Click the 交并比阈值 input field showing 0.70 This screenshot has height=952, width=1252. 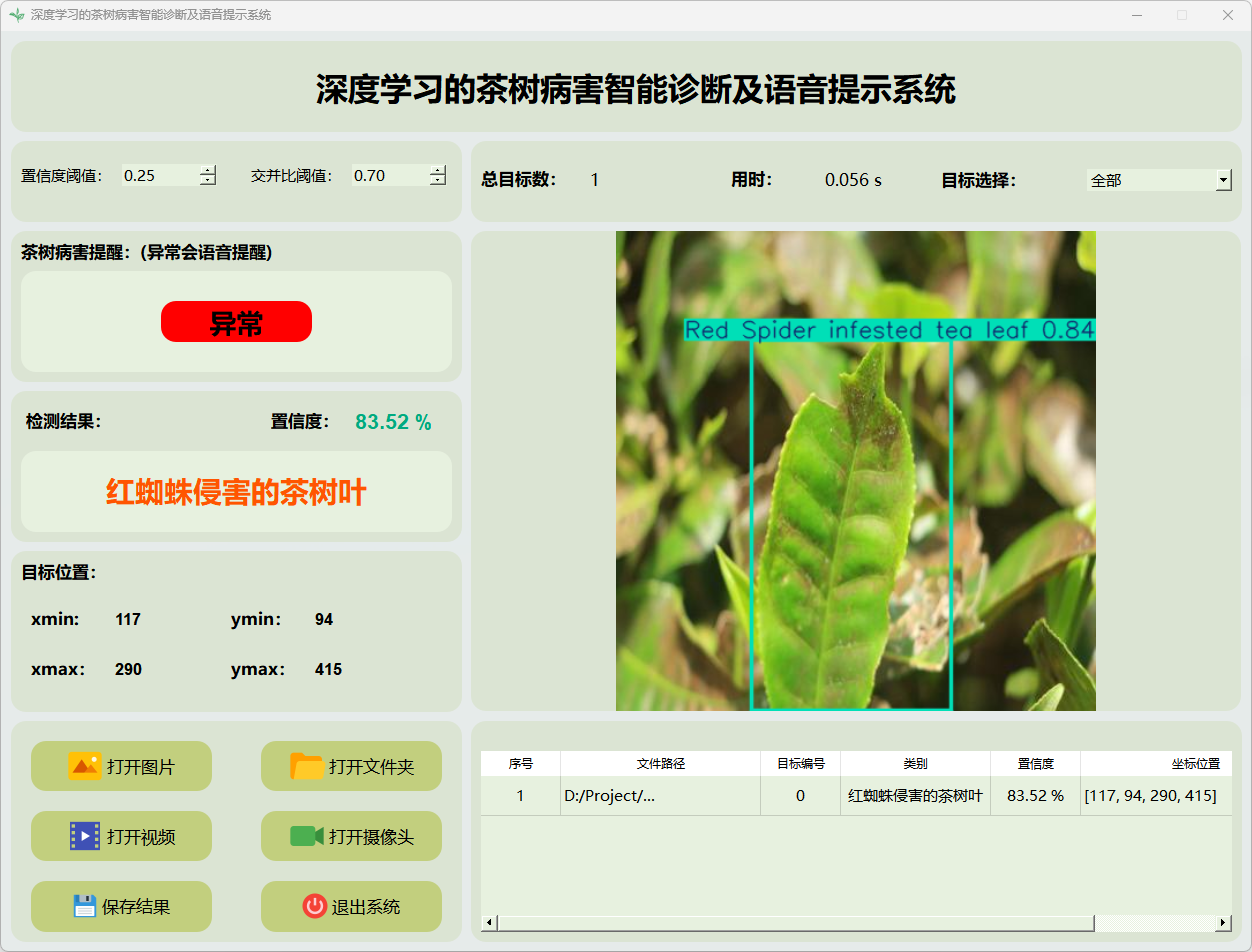(x=388, y=175)
